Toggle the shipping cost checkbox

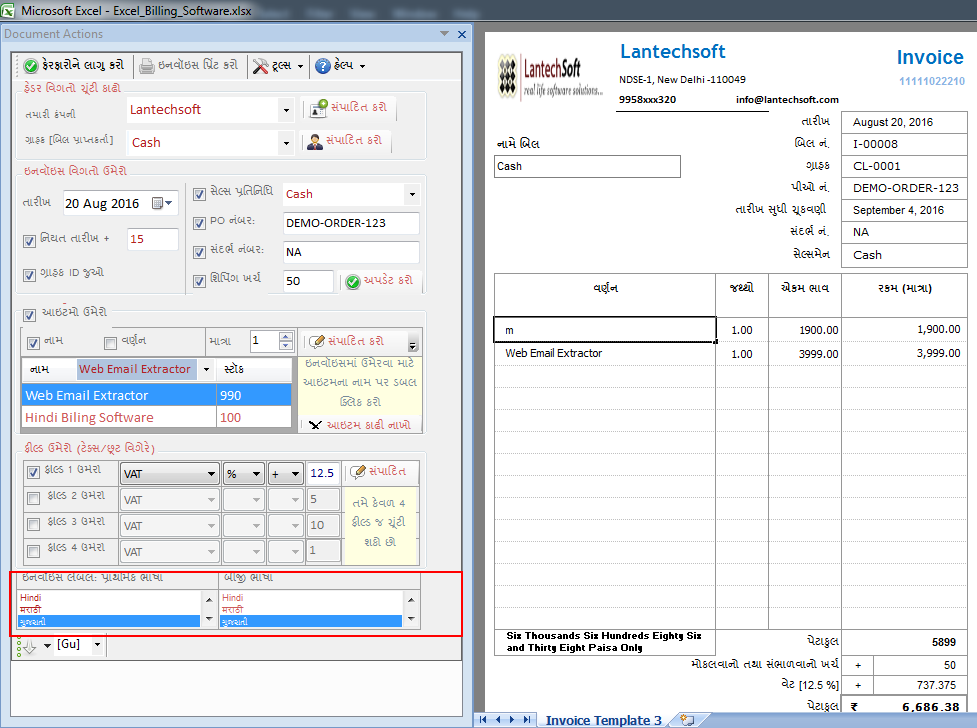199,281
